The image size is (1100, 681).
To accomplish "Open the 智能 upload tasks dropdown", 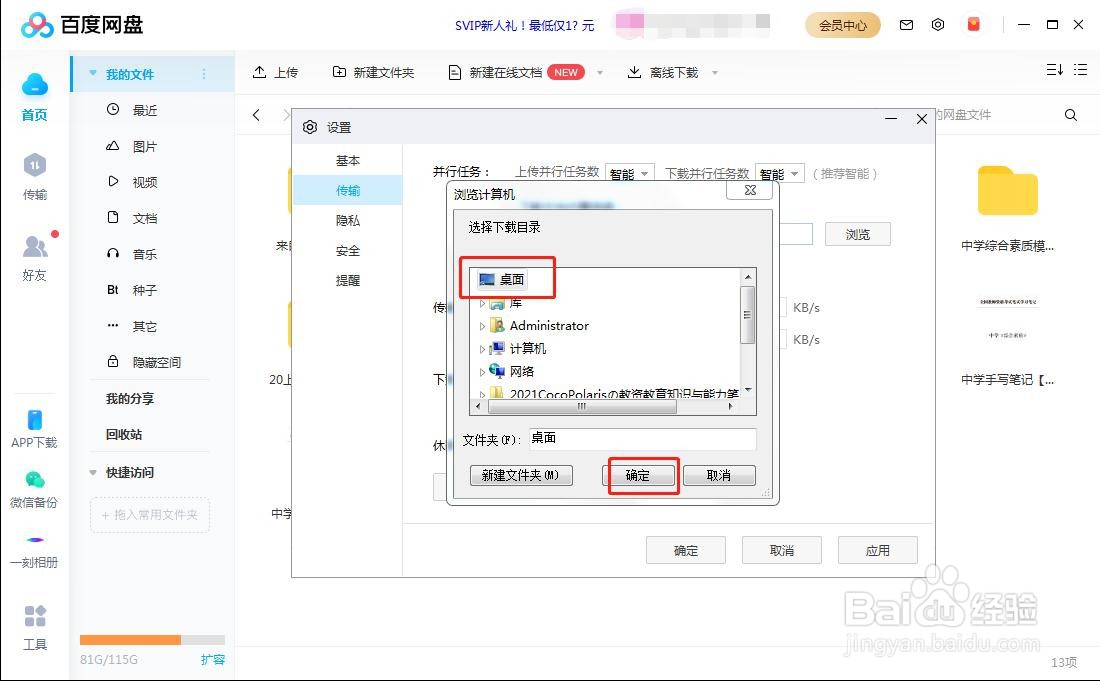I will tap(629, 172).
